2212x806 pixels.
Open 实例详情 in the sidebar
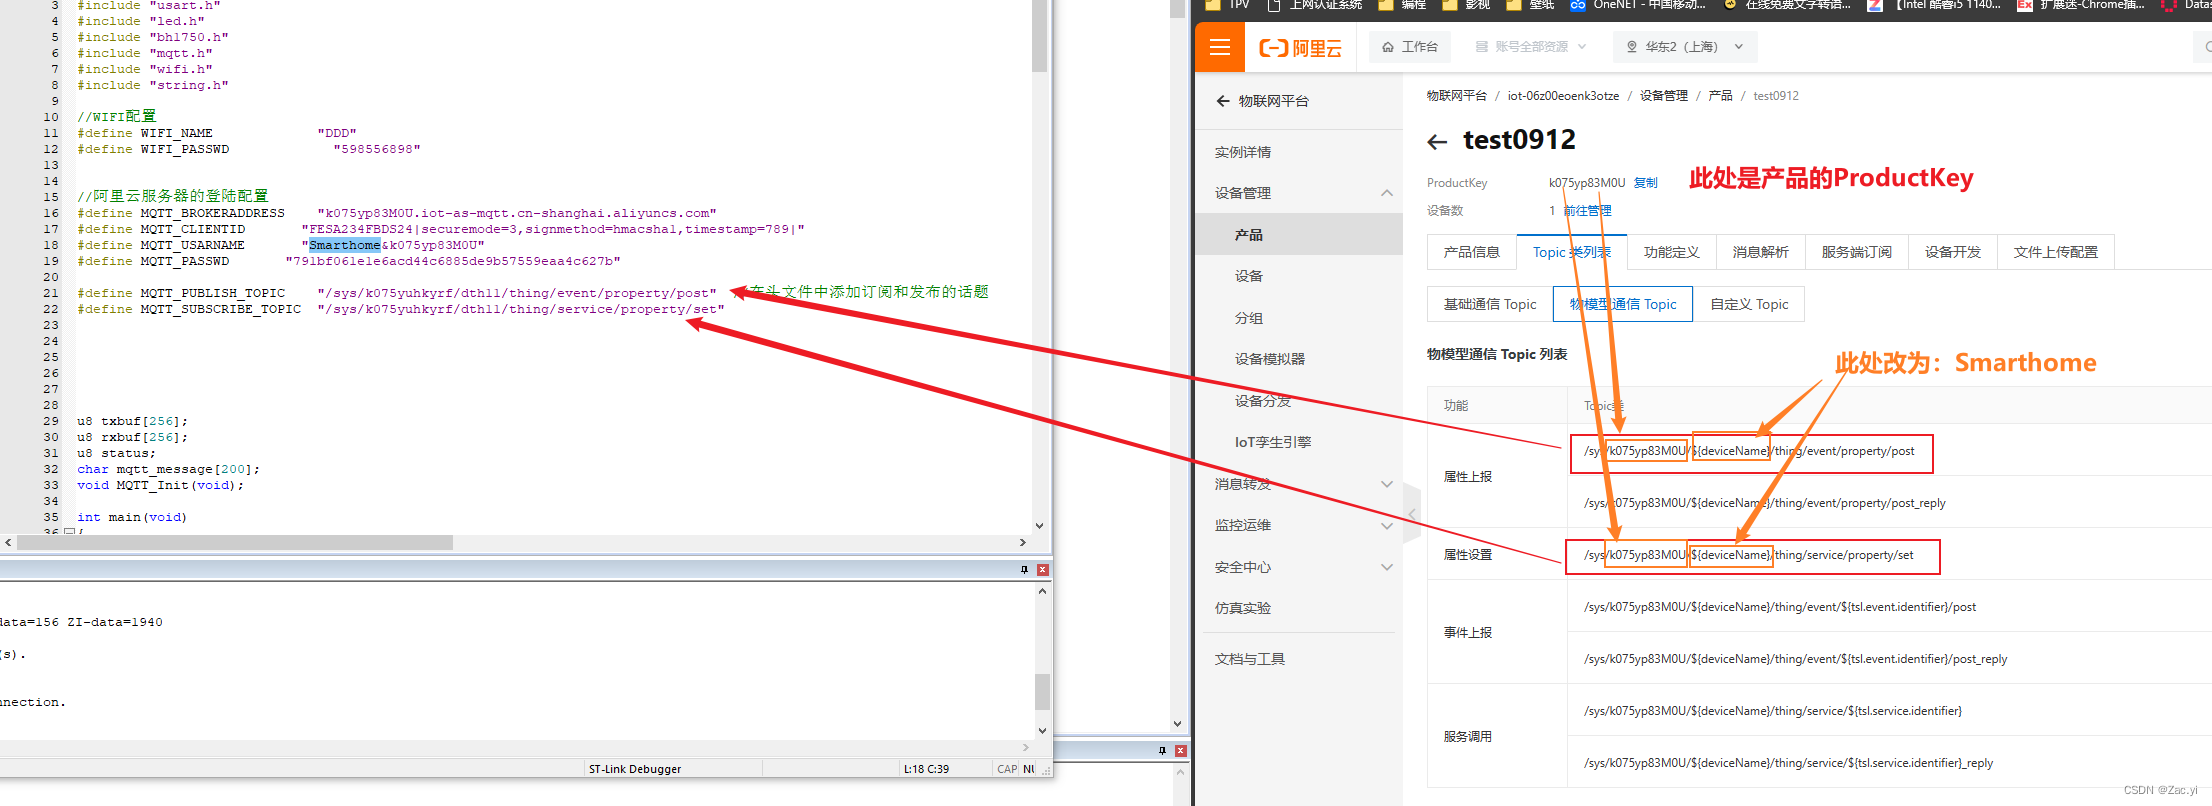point(1243,152)
